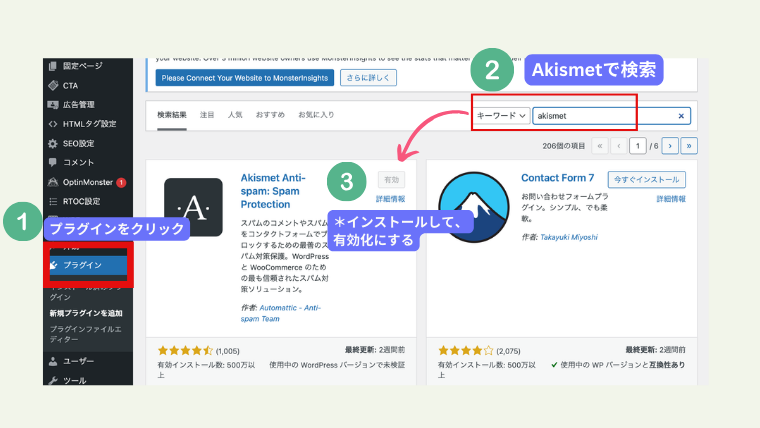760x428 pixels.
Task: Expand the キーワード search type dropdown
Action: point(501,116)
